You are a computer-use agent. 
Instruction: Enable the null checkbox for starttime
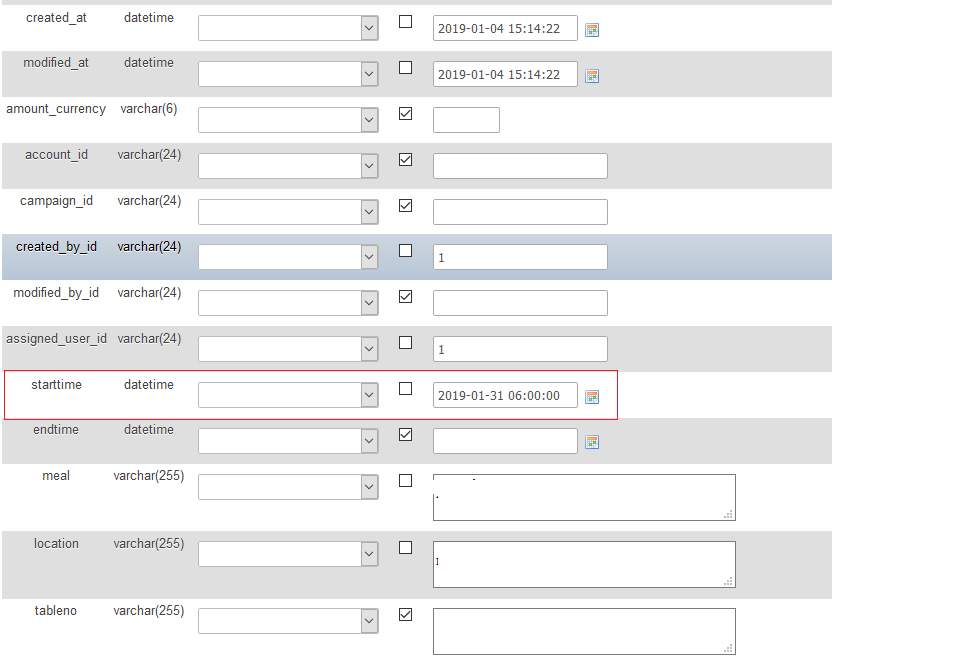pyautogui.click(x=405, y=389)
